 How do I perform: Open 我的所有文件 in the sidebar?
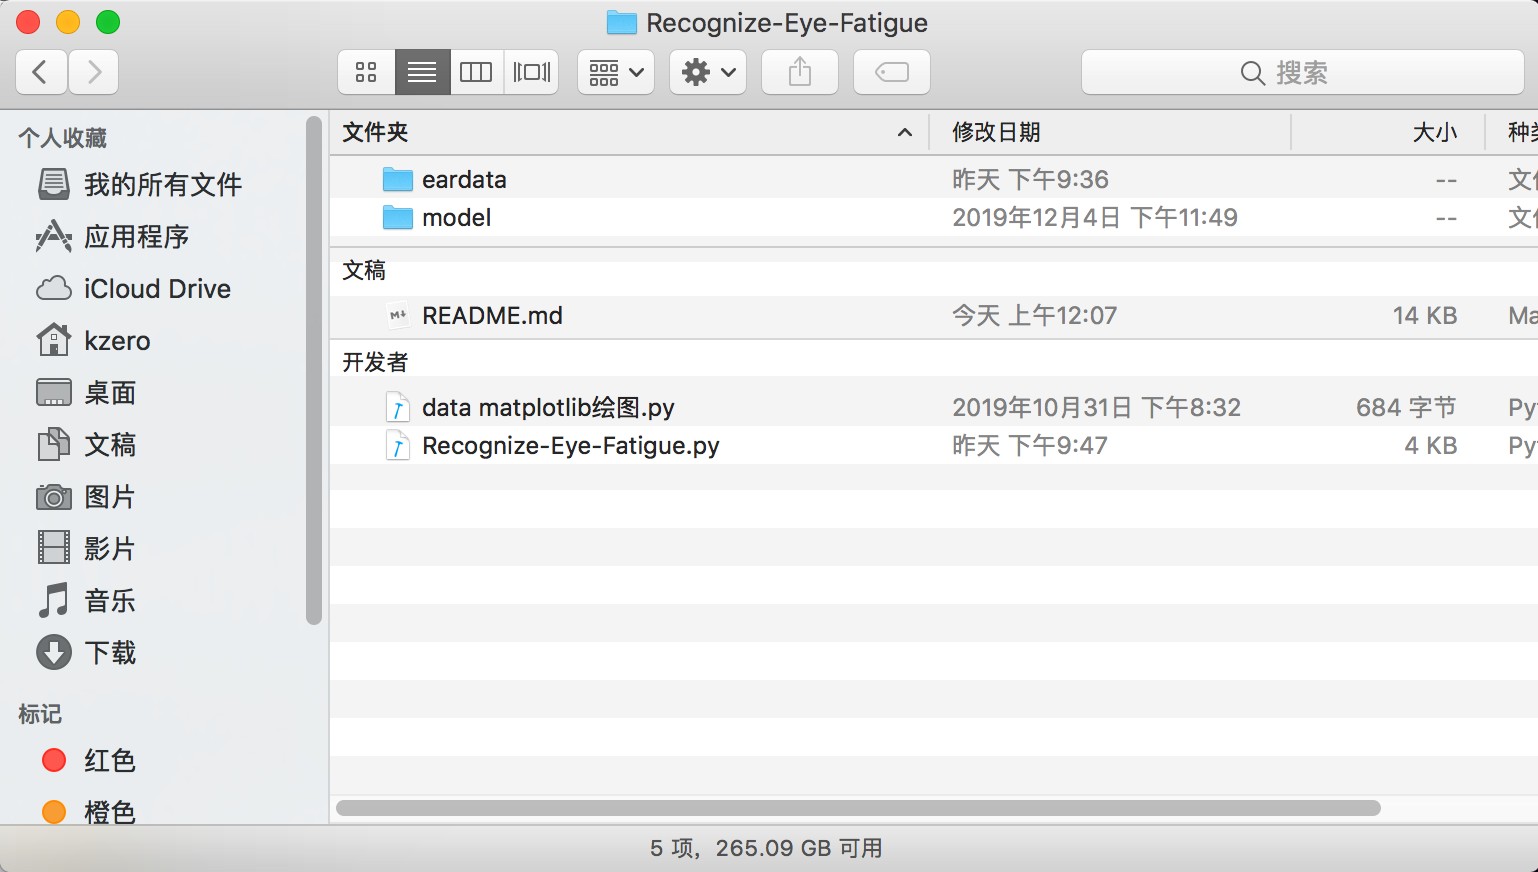(163, 185)
